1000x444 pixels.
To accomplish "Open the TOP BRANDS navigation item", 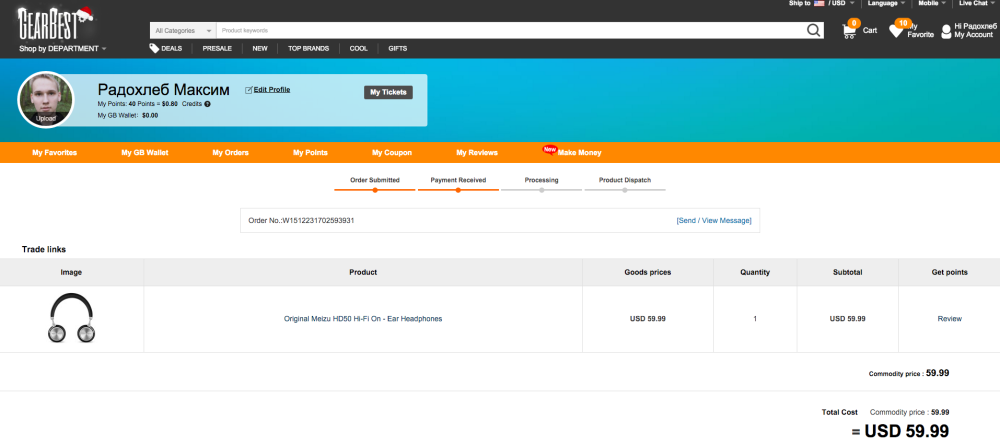I will point(308,48).
